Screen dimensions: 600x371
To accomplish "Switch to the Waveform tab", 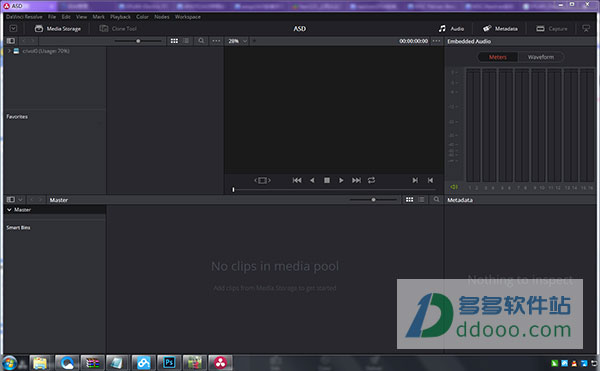I will [x=541, y=57].
